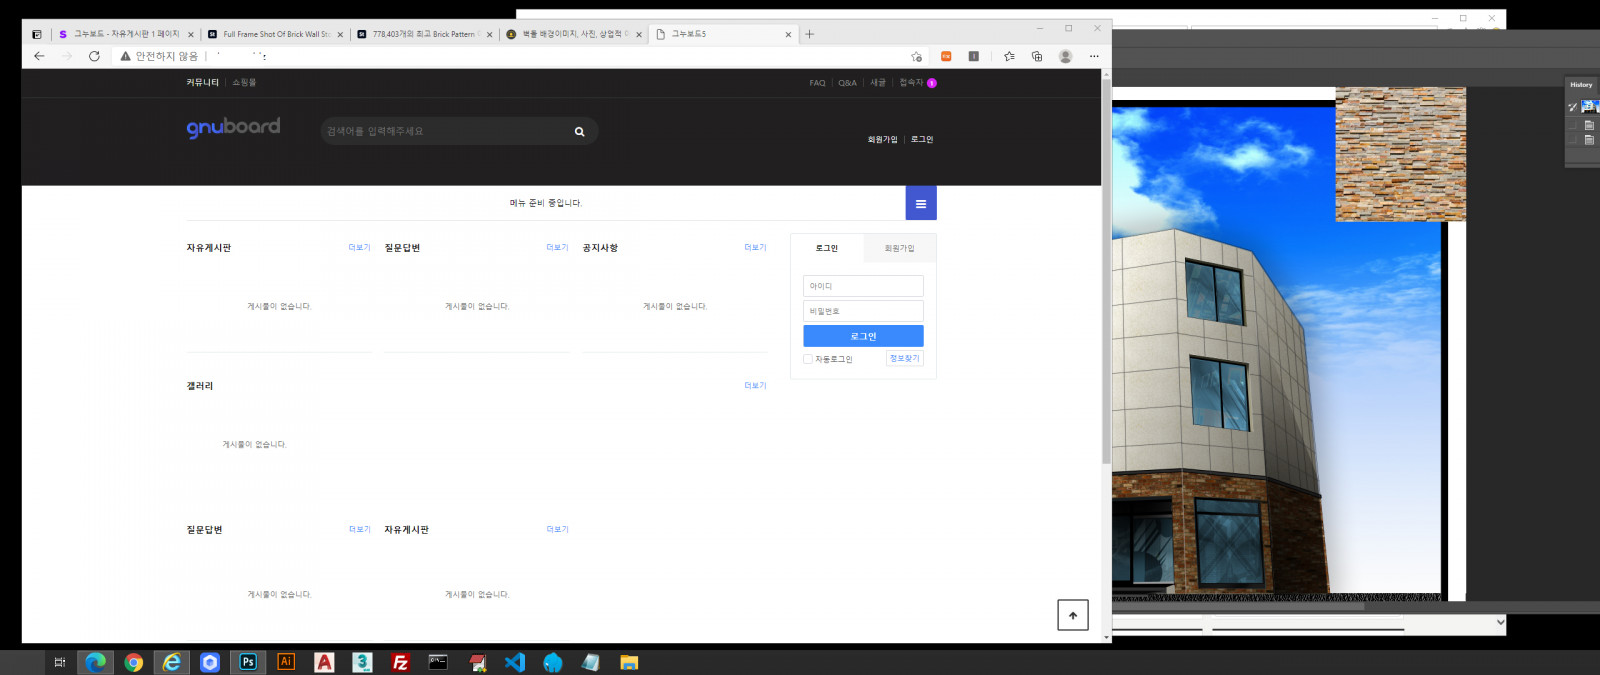This screenshot has width=1600, height=675.
Task: Click 더보기 link next to 공지사항
Action: pyautogui.click(x=755, y=248)
